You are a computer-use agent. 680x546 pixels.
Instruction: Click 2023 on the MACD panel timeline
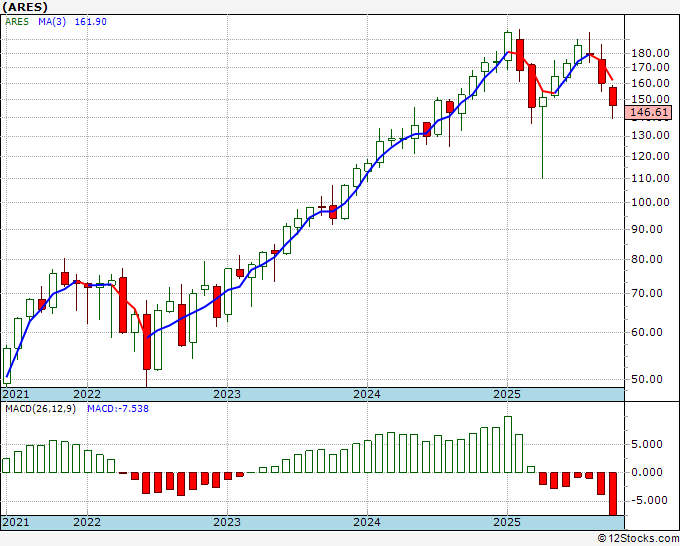point(227,522)
